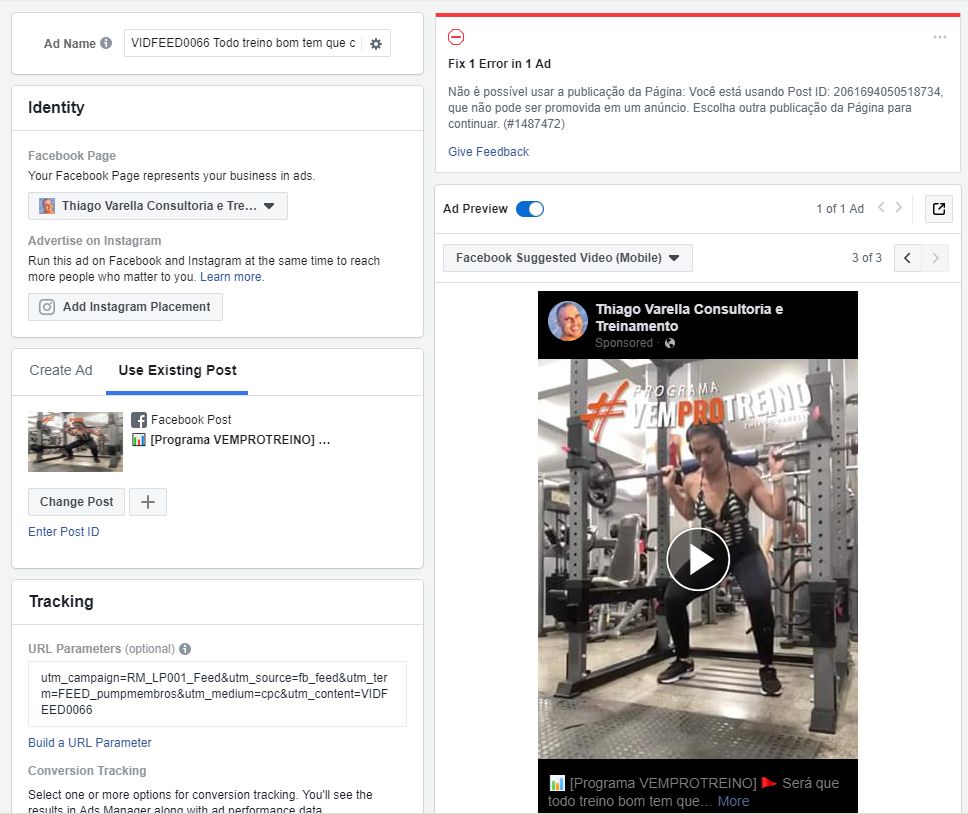Click the Ad Name info icon
Image resolution: width=968 pixels, height=814 pixels.
pyautogui.click(x=106, y=43)
